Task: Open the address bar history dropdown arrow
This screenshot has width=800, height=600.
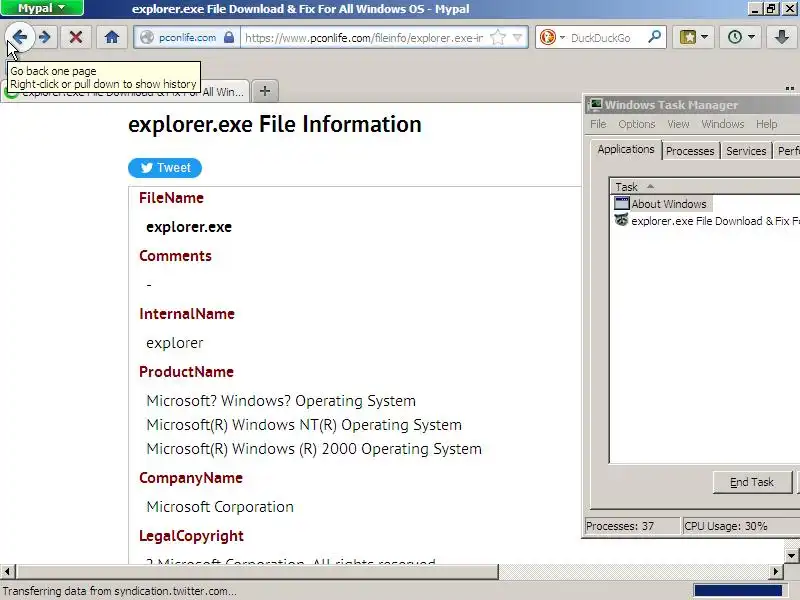Action: click(x=517, y=37)
